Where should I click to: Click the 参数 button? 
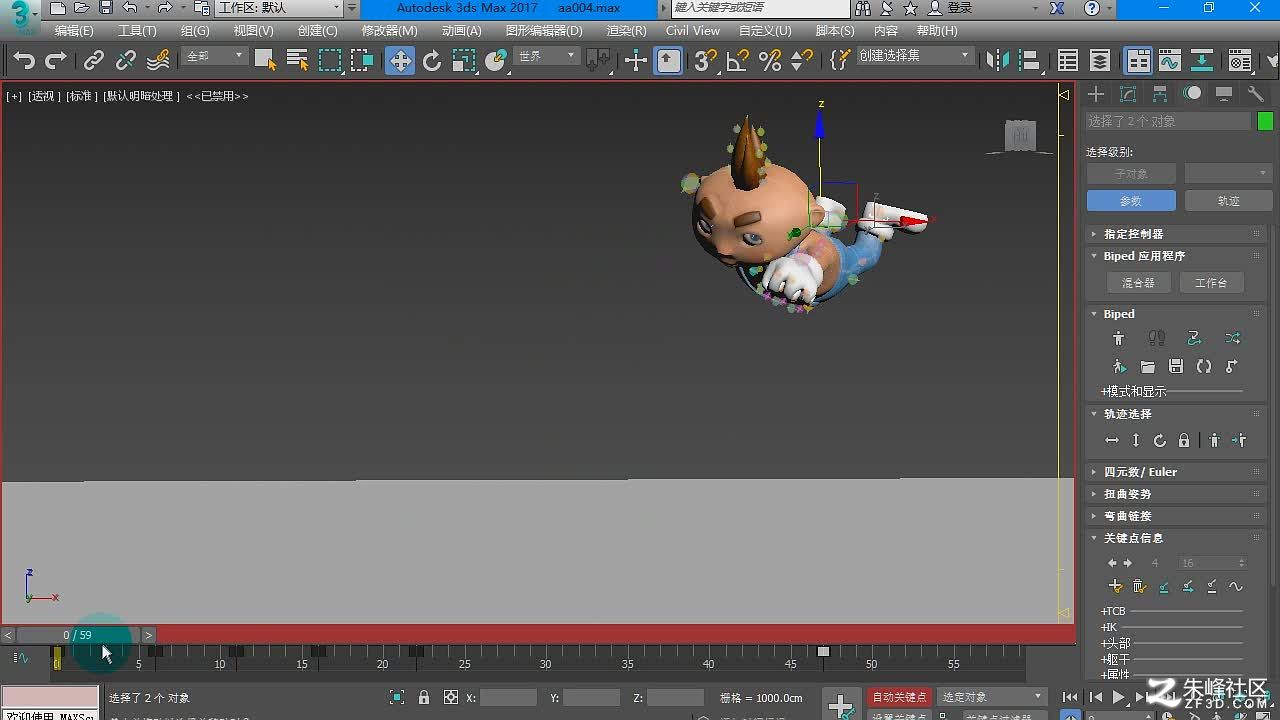pyautogui.click(x=1131, y=201)
